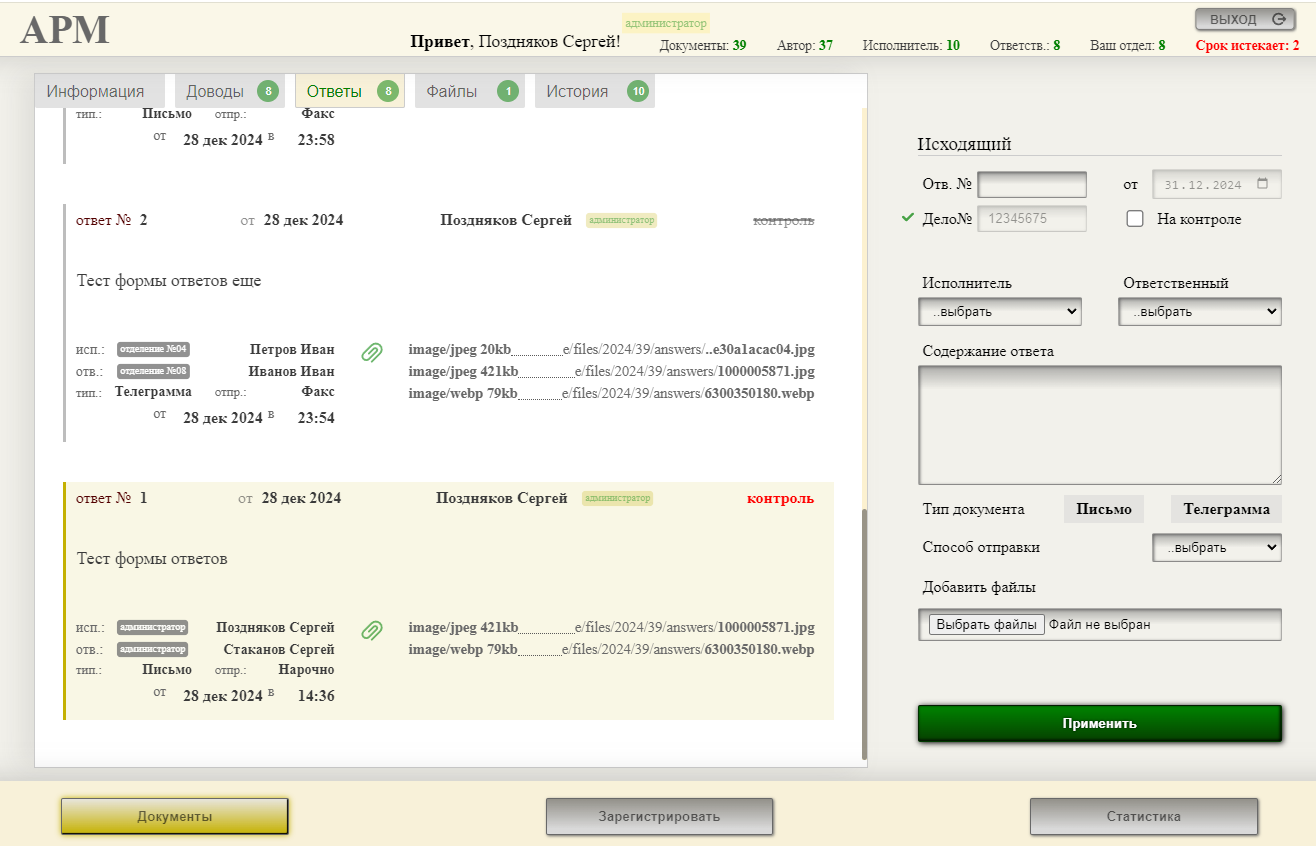
Task: Select the Ответы tab
Action: tap(350, 91)
